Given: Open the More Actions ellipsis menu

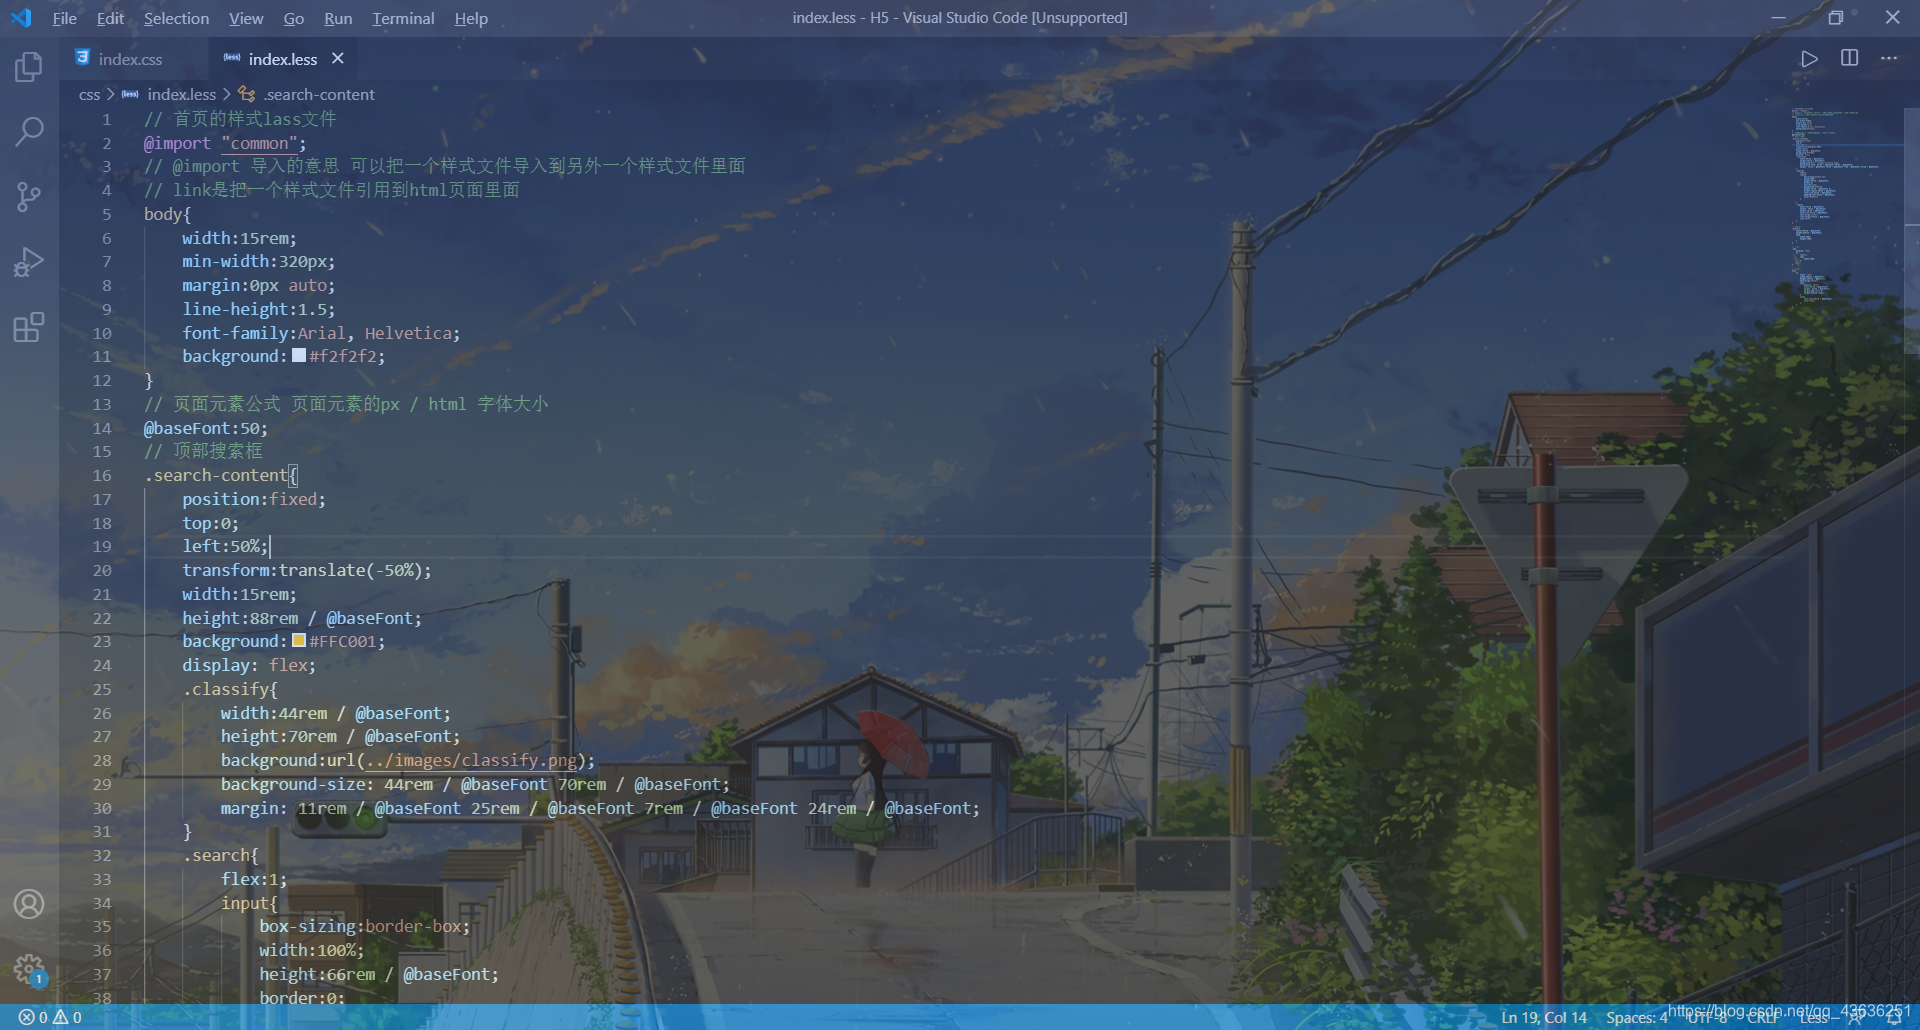Looking at the screenshot, I should [1888, 58].
